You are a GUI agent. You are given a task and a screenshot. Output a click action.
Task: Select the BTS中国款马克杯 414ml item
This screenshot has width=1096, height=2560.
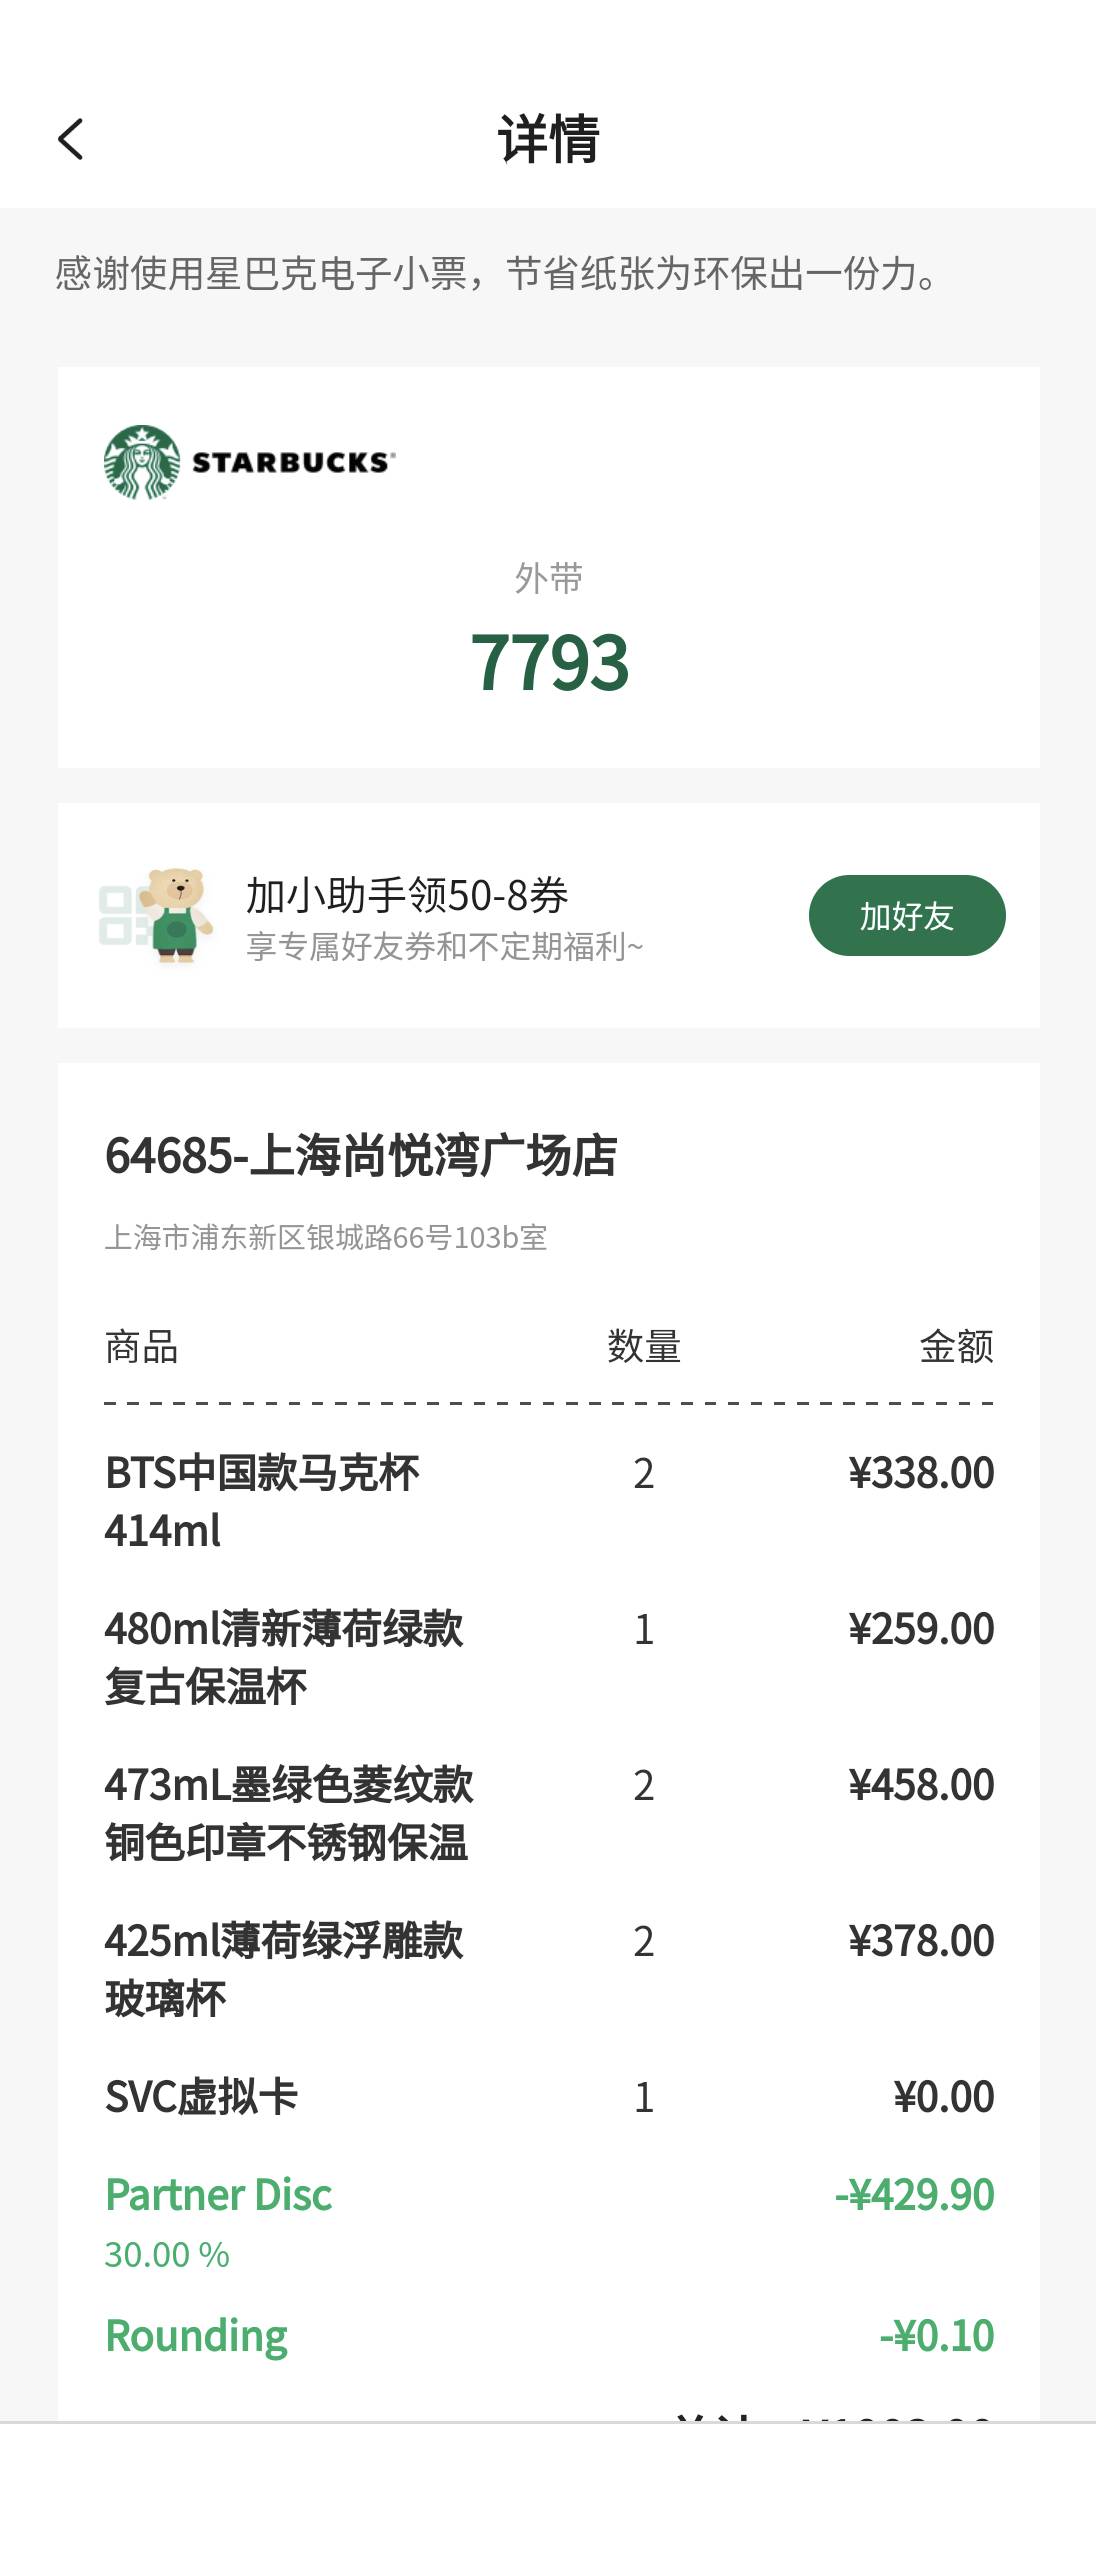point(549,1502)
